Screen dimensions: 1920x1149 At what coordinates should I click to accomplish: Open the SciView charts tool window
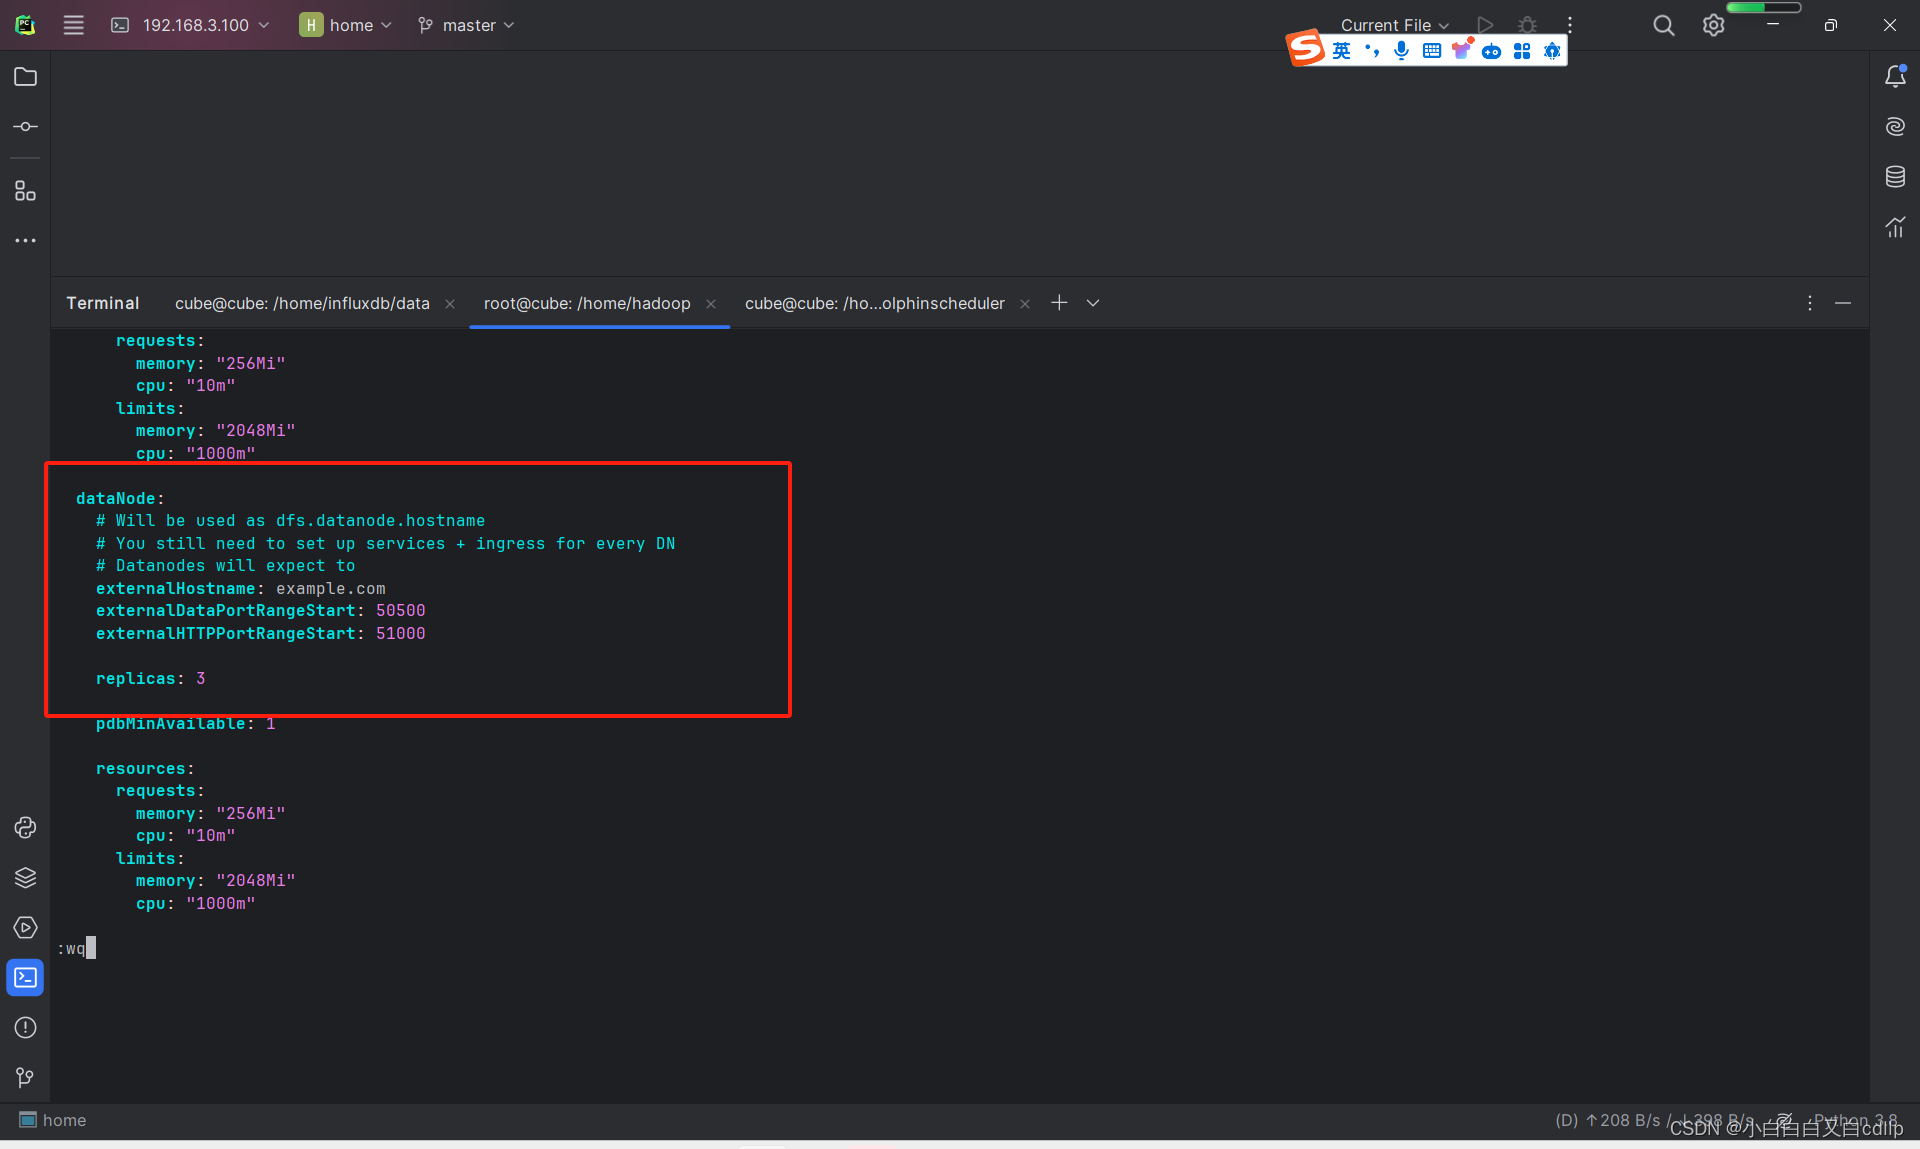1895,227
